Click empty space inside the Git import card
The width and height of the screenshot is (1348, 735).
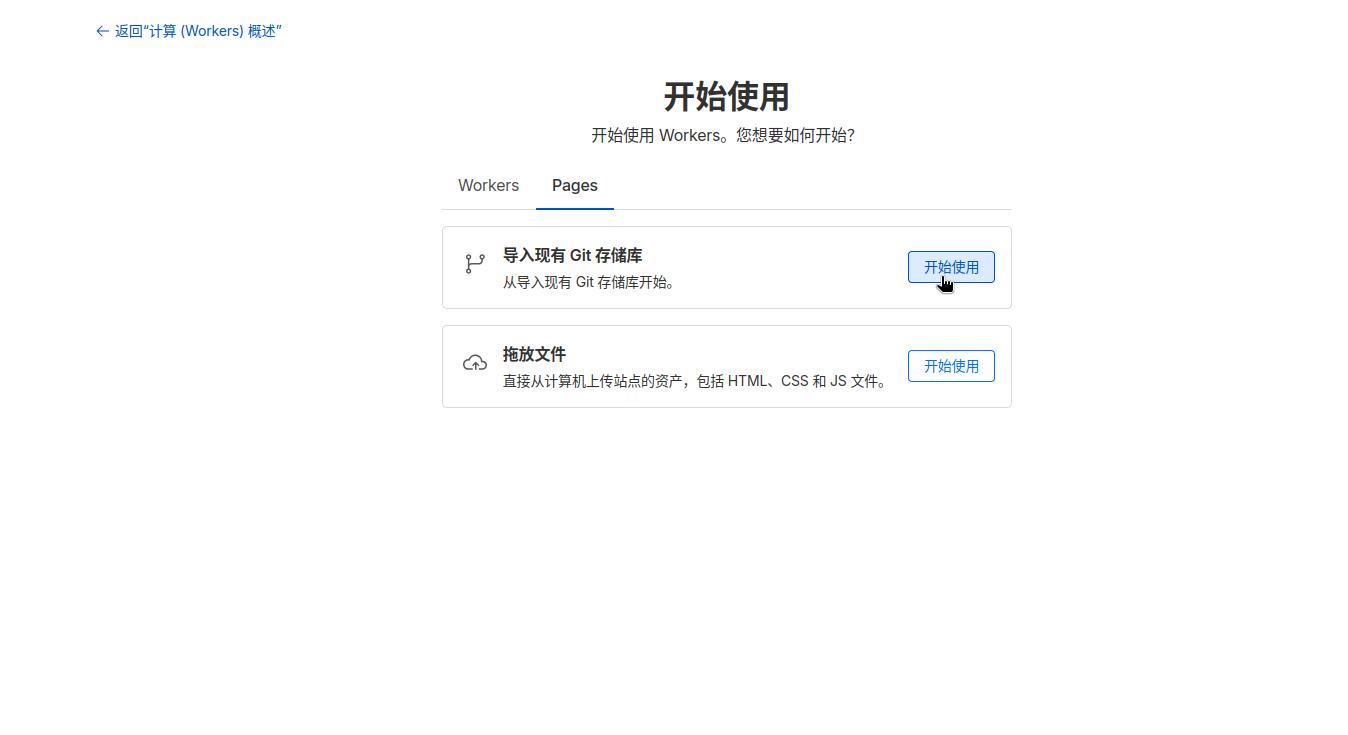(790, 267)
